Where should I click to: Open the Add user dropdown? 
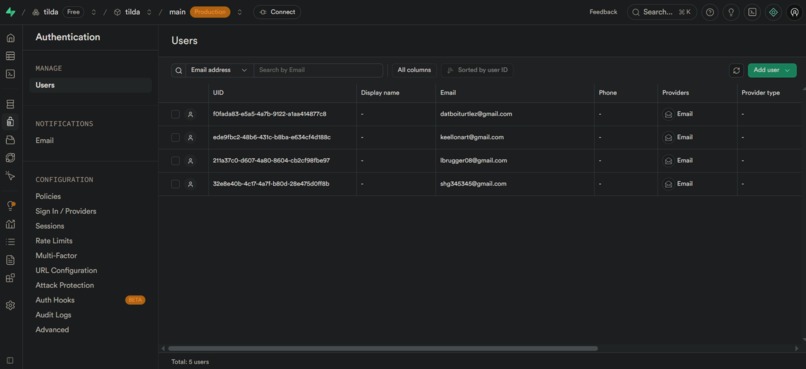point(772,70)
